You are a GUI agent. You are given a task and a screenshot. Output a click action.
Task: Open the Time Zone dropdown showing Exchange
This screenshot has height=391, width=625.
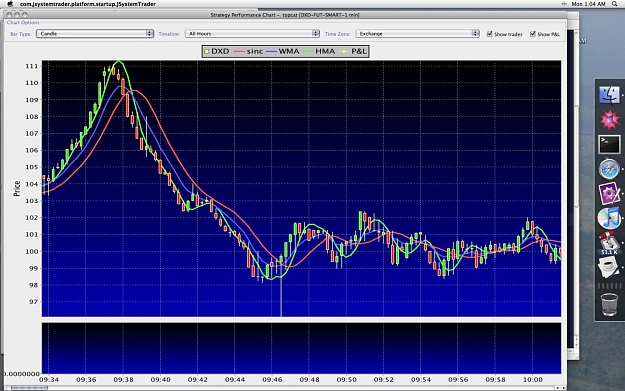click(417, 34)
